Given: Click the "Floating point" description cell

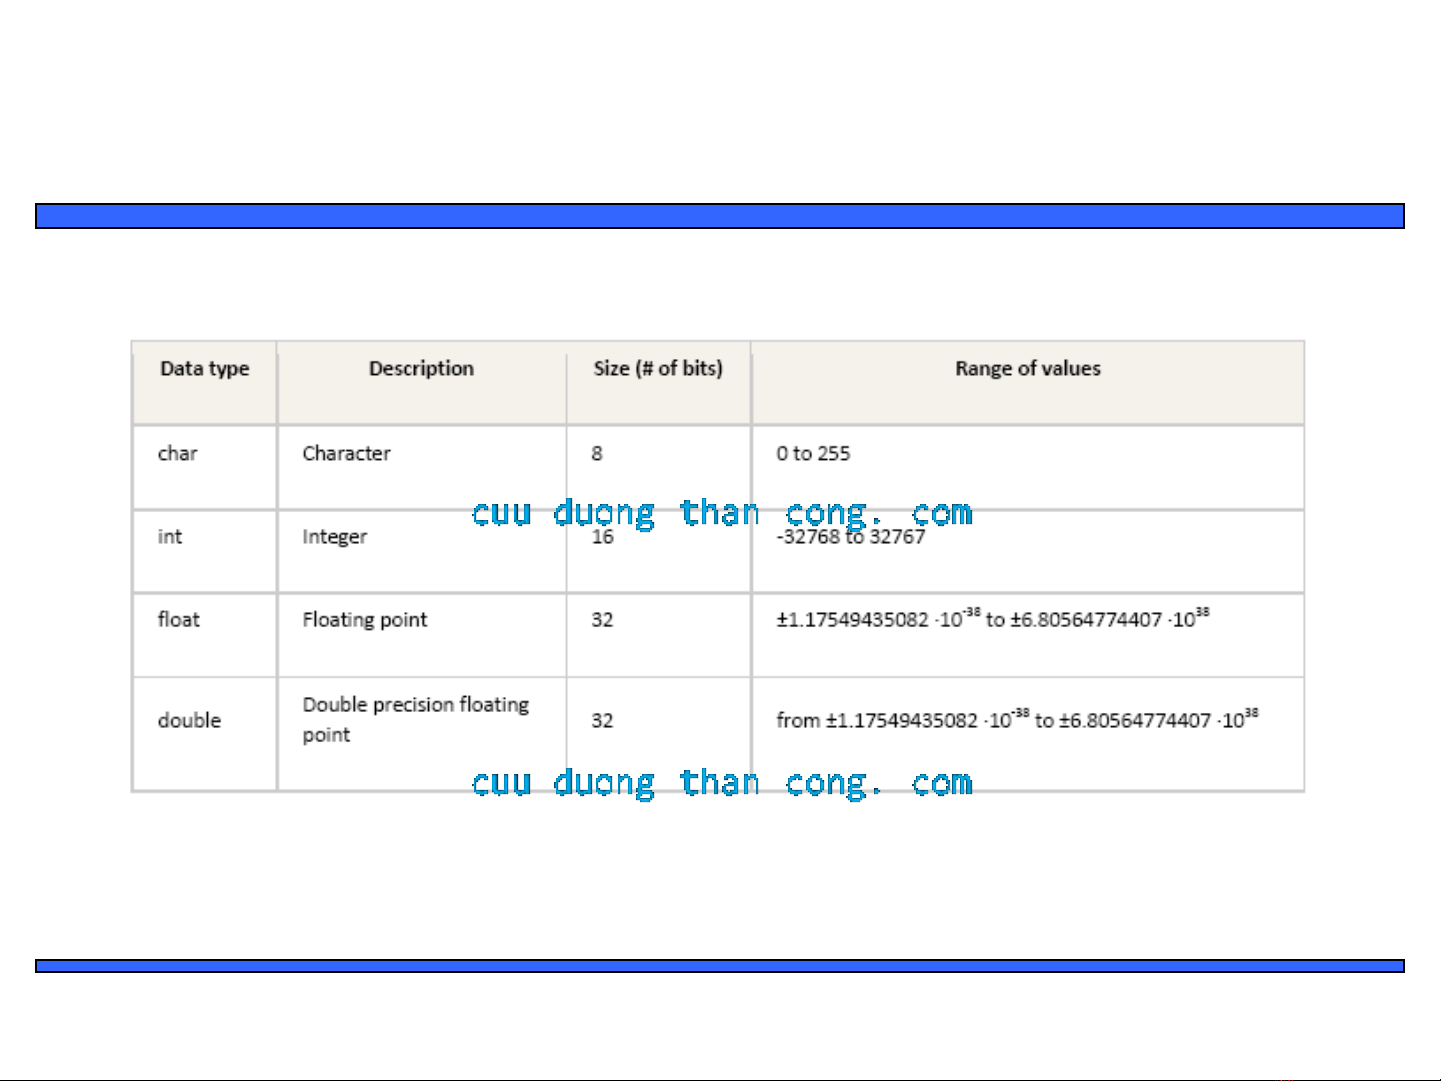Looking at the screenshot, I should click(364, 620).
